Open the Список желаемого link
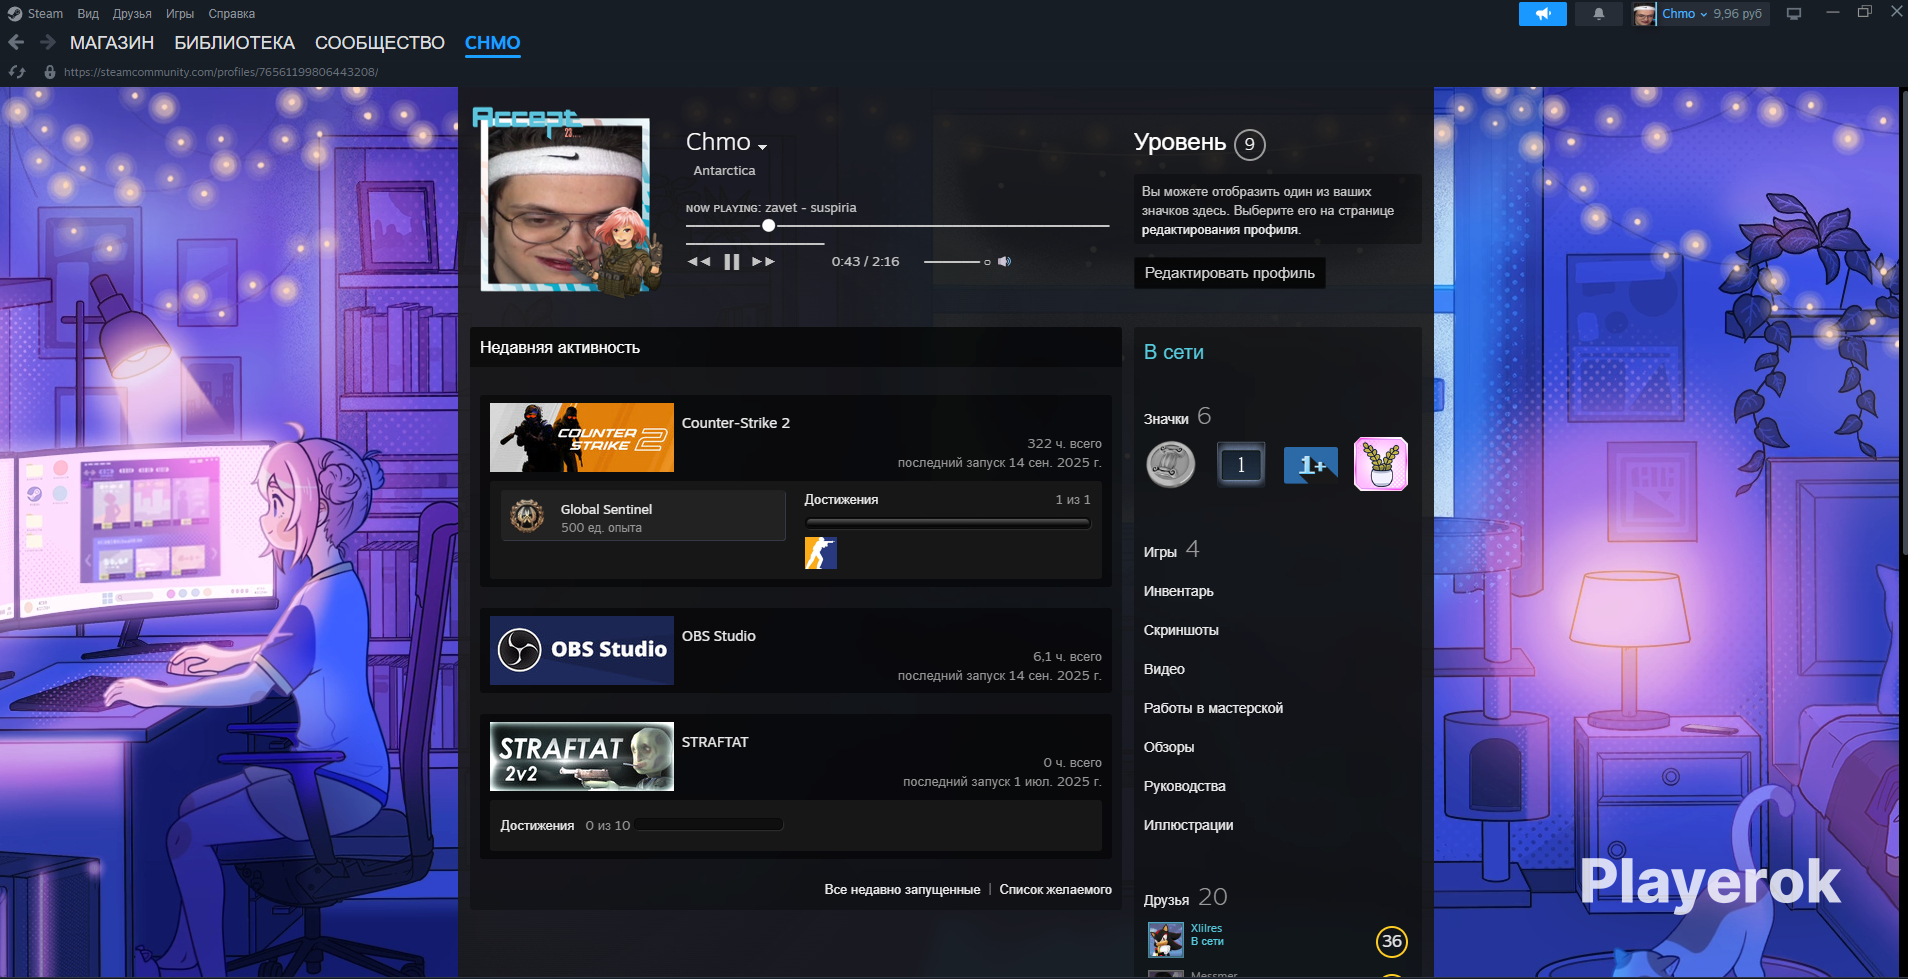 click(x=1055, y=890)
